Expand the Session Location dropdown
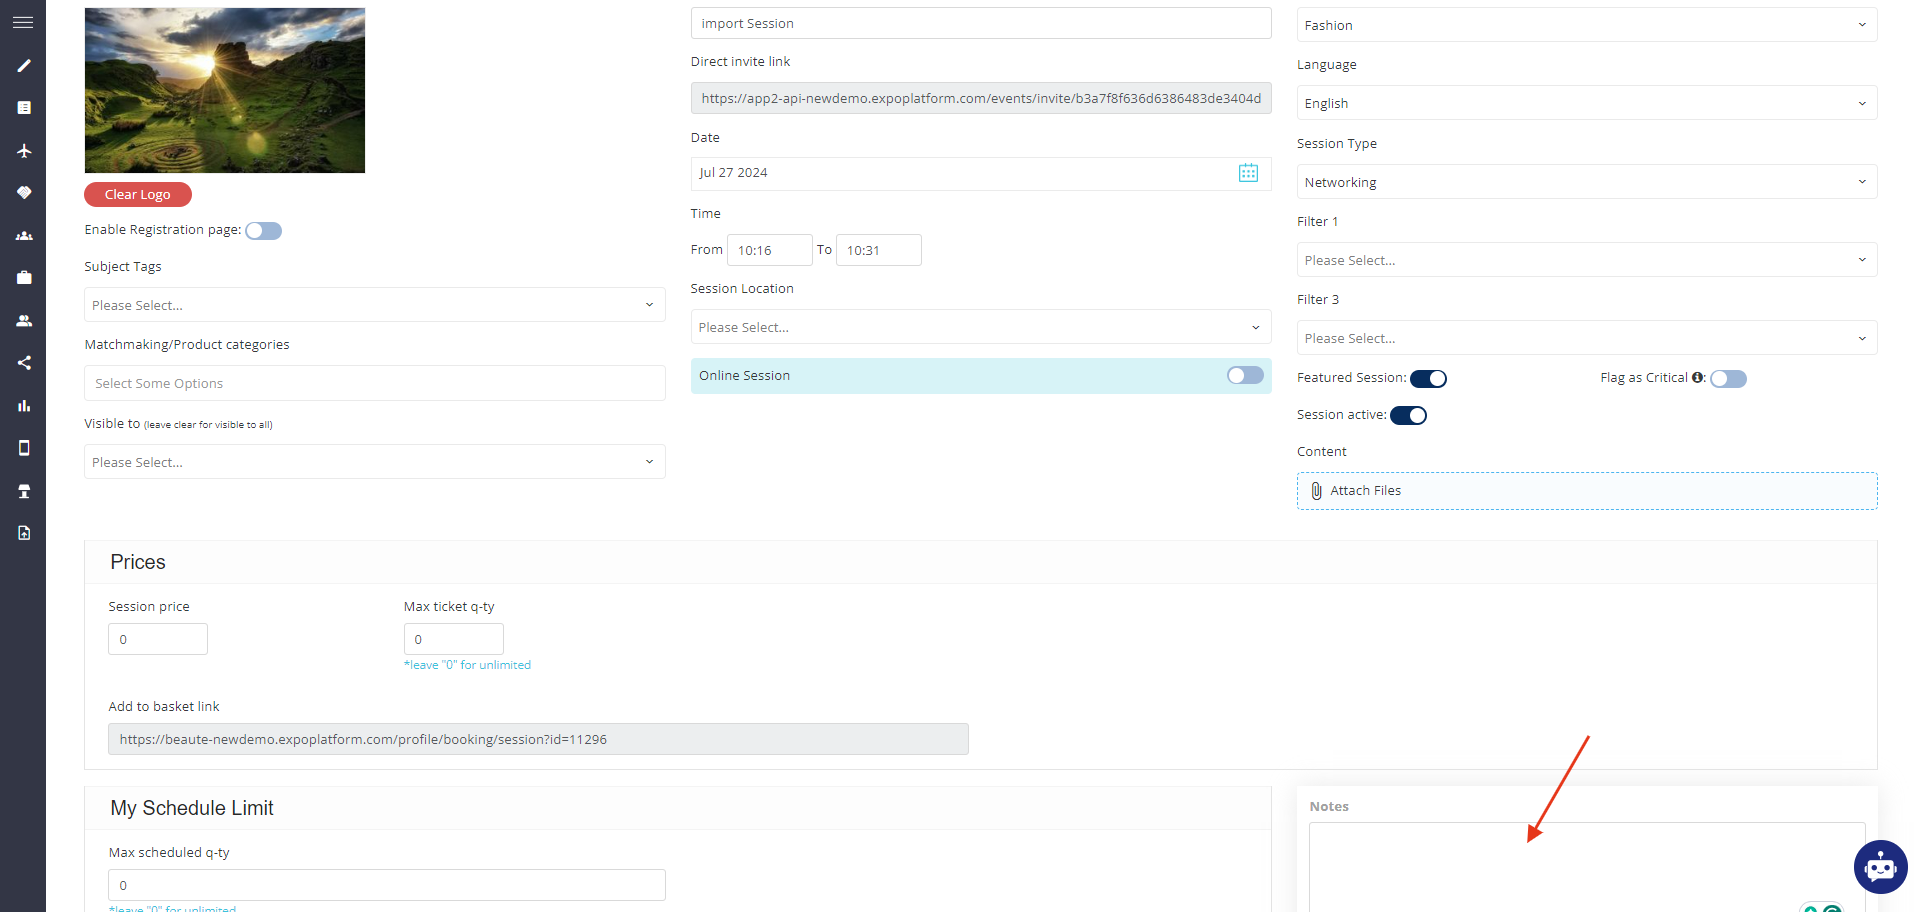Image resolution: width=1920 pixels, height=912 pixels. coord(981,327)
